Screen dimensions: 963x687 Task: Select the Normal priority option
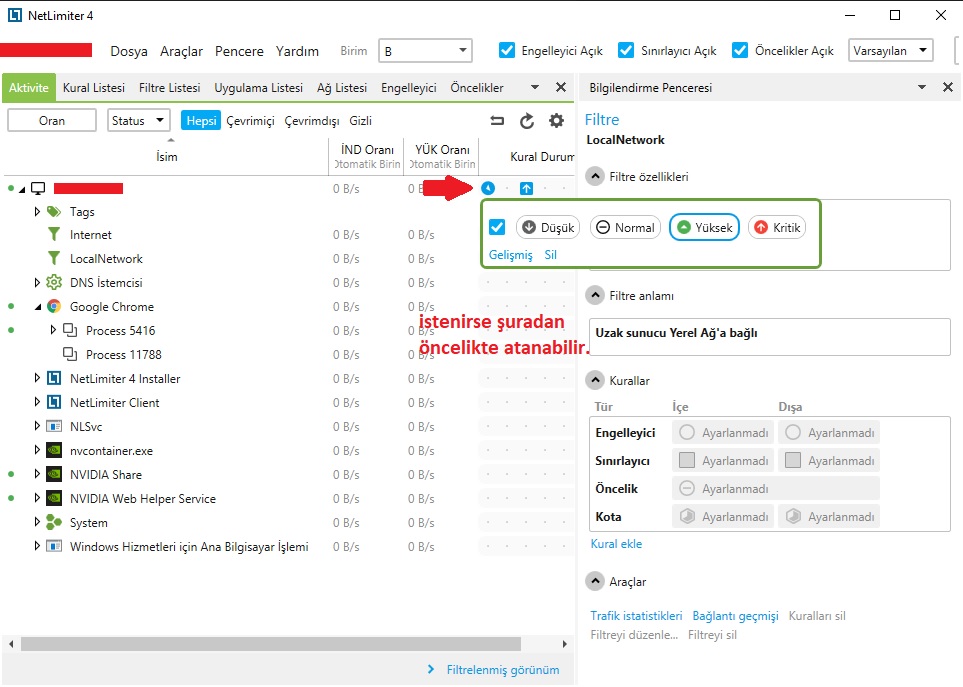(x=626, y=227)
